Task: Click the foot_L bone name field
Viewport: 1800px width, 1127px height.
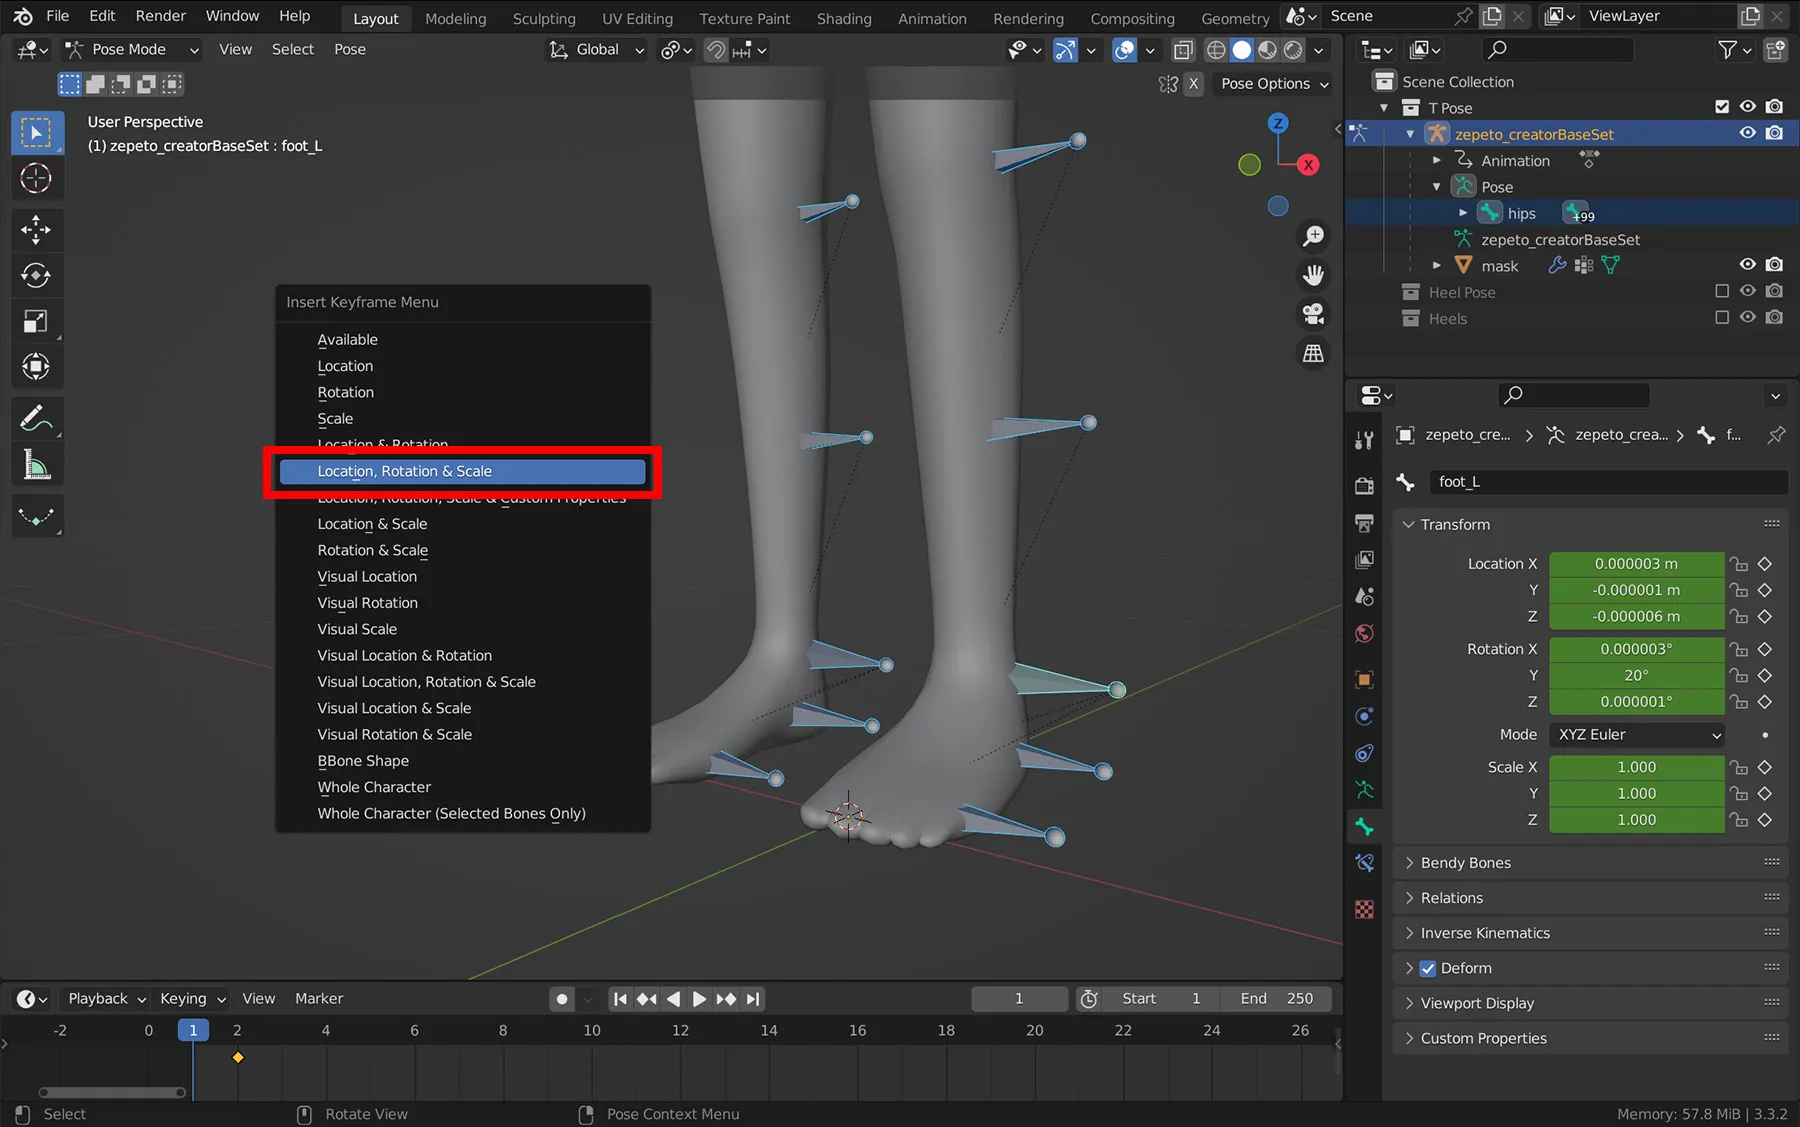Action: click(1607, 482)
